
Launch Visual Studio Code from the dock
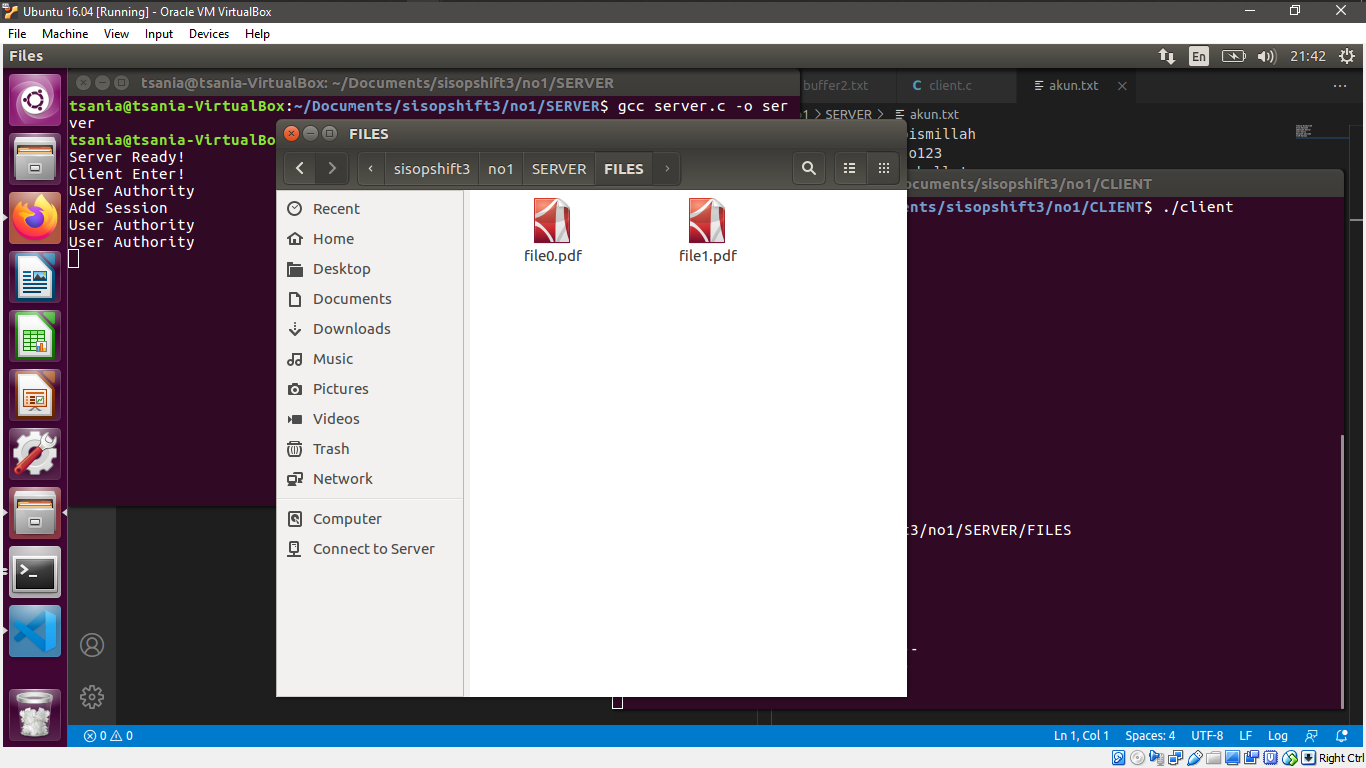point(34,631)
